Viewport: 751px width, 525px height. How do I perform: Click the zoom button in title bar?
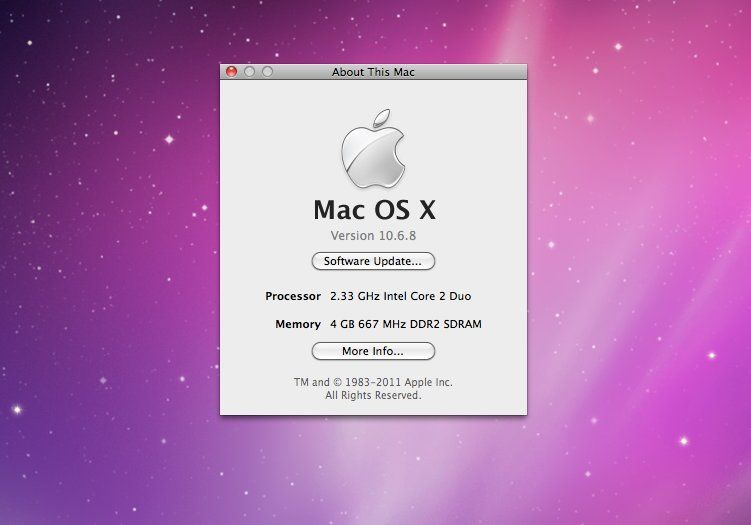(267, 72)
